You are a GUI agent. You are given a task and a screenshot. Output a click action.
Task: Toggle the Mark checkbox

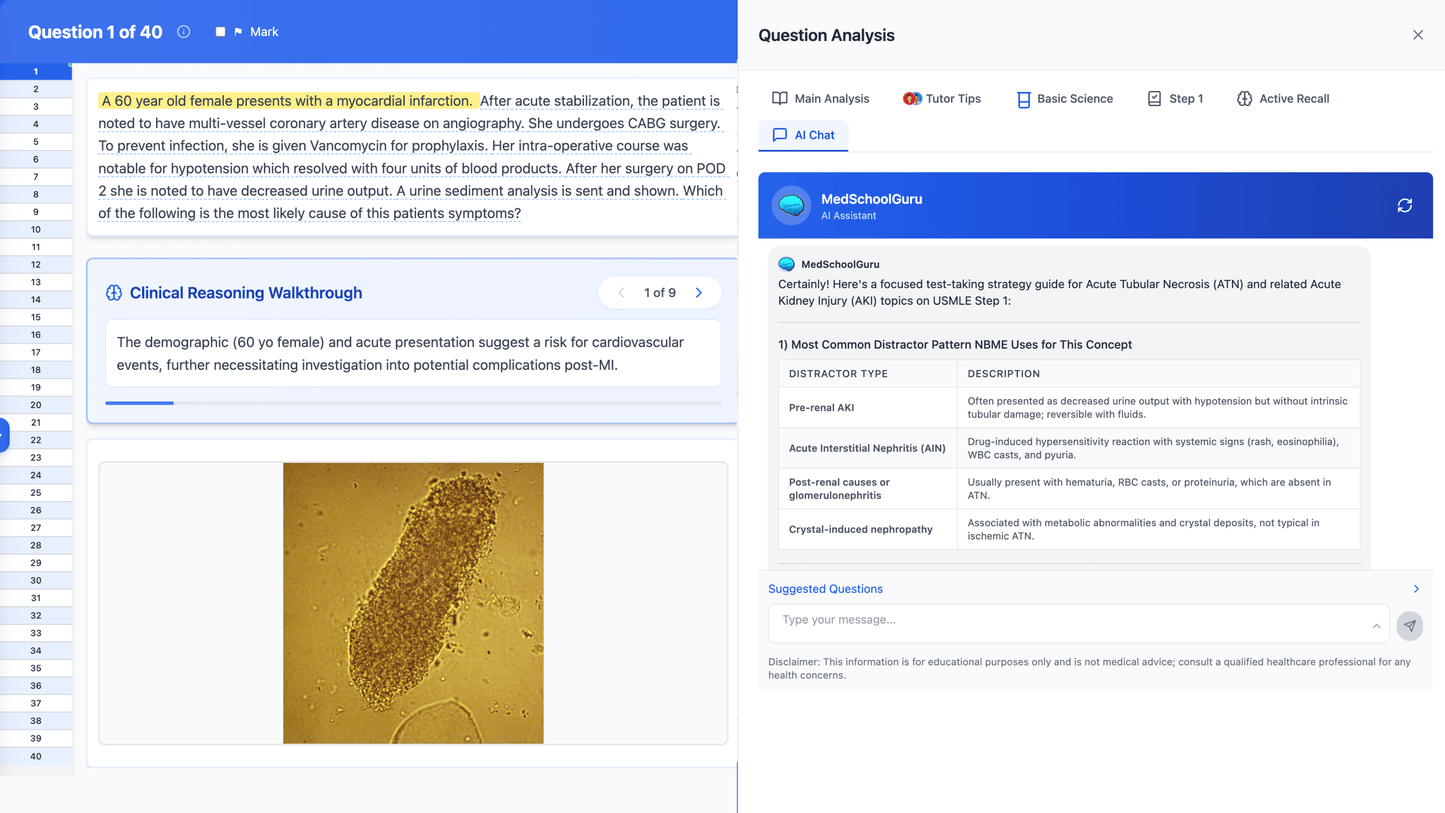[220, 32]
